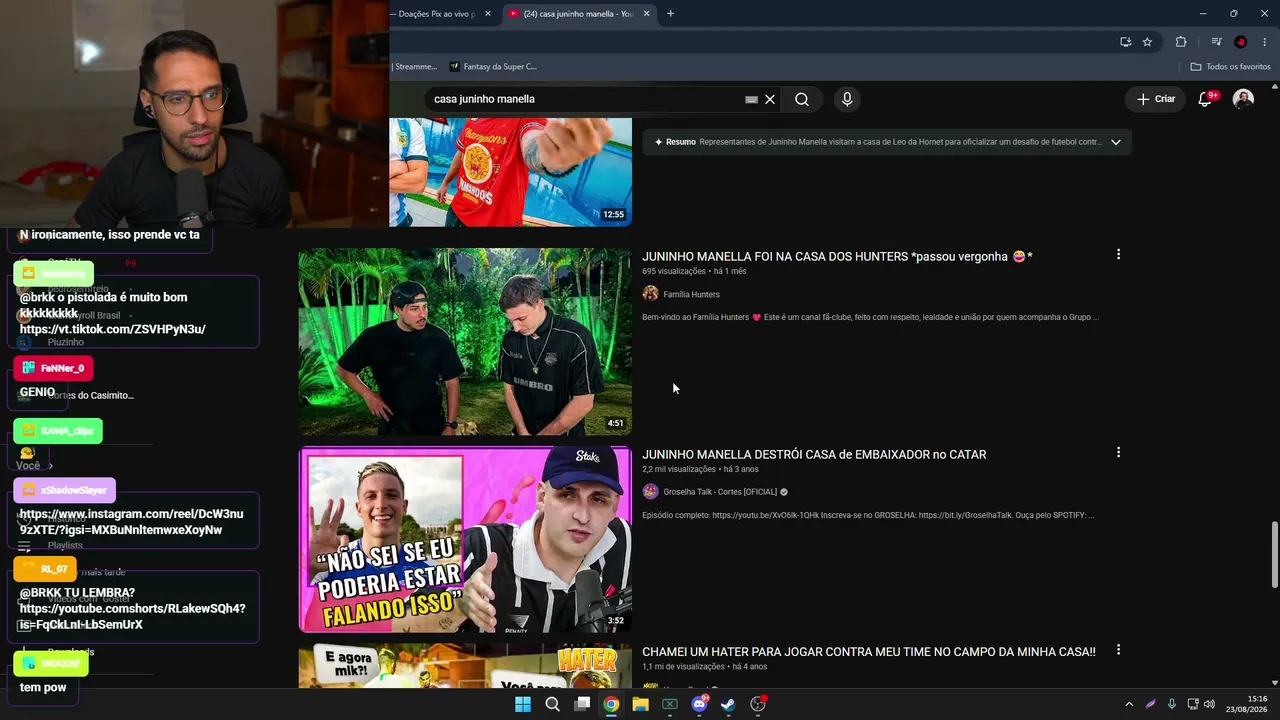Image resolution: width=1280 pixels, height=720 pixels.
Task: Visit the Família Hunters channel name
Action: point(691,294)
